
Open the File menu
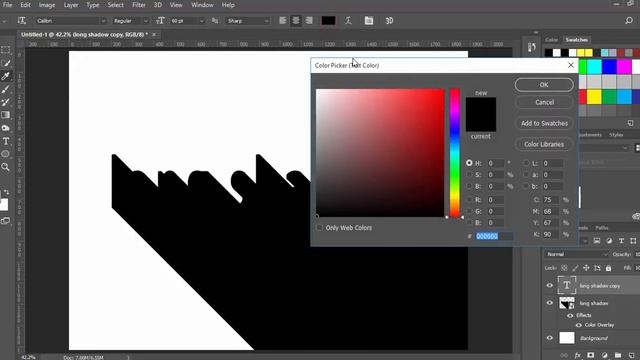click(x=7, y=5)
